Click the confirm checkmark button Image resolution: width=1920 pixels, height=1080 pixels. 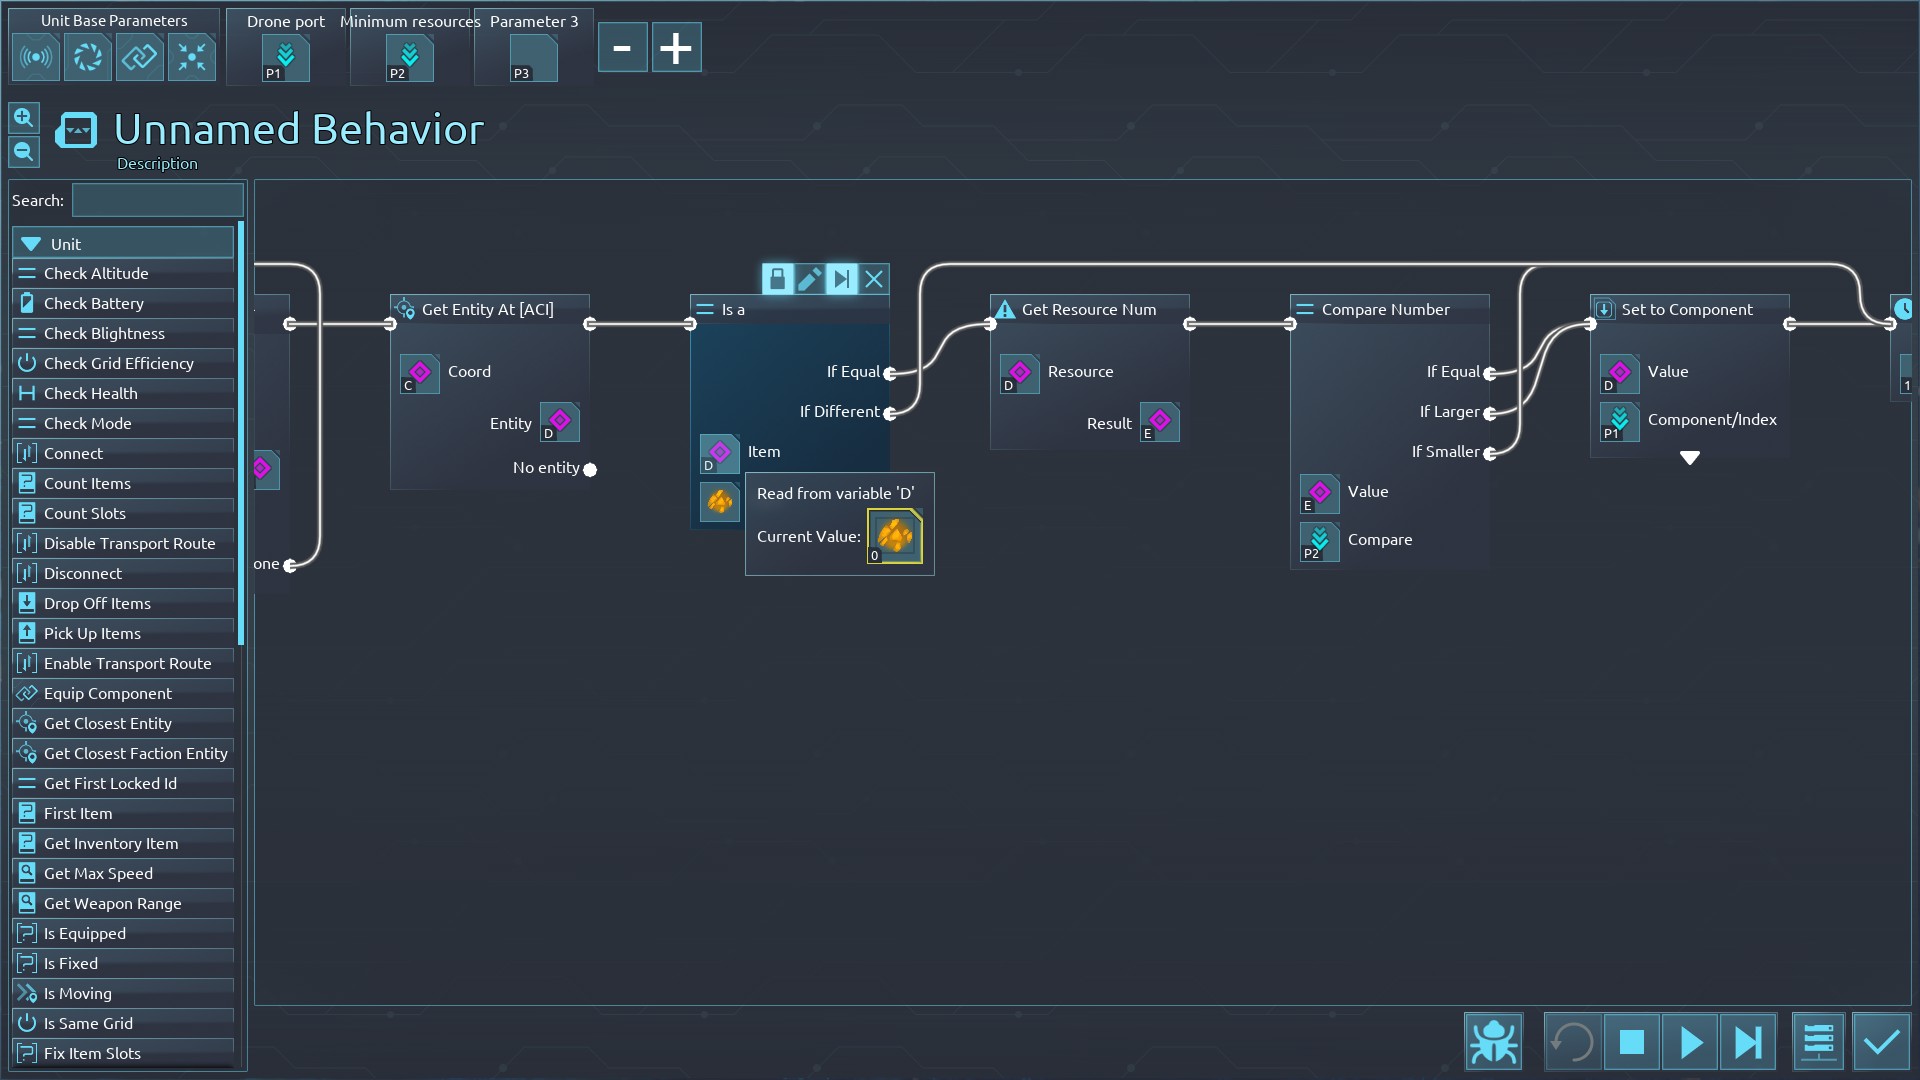[x=1881, y=1042]
